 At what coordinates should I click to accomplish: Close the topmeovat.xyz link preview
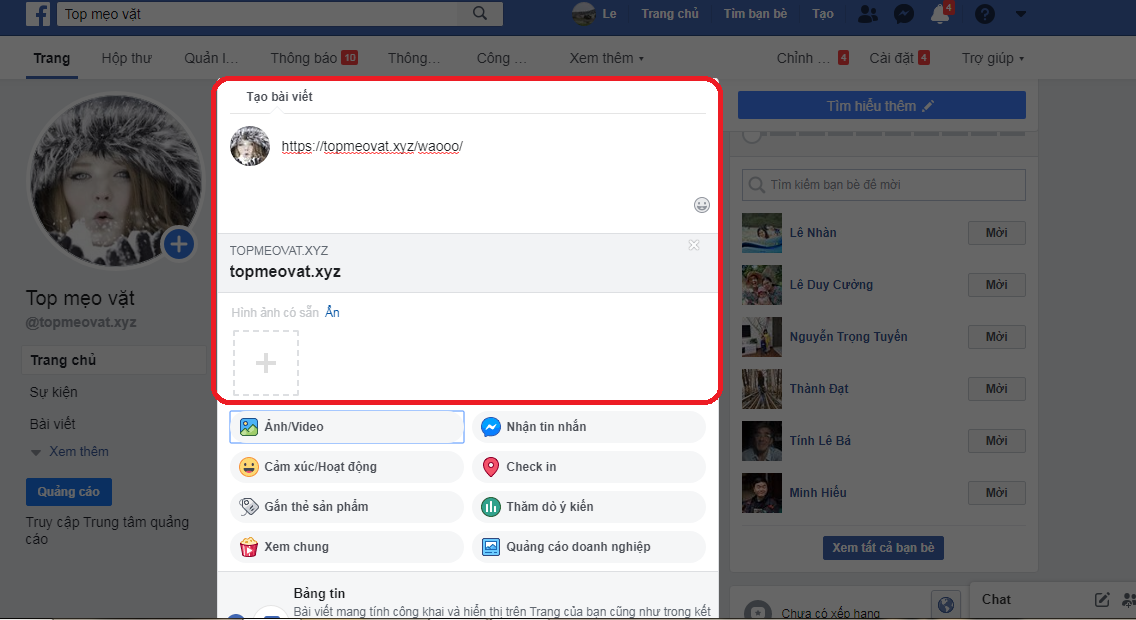(x=694, y=246)
